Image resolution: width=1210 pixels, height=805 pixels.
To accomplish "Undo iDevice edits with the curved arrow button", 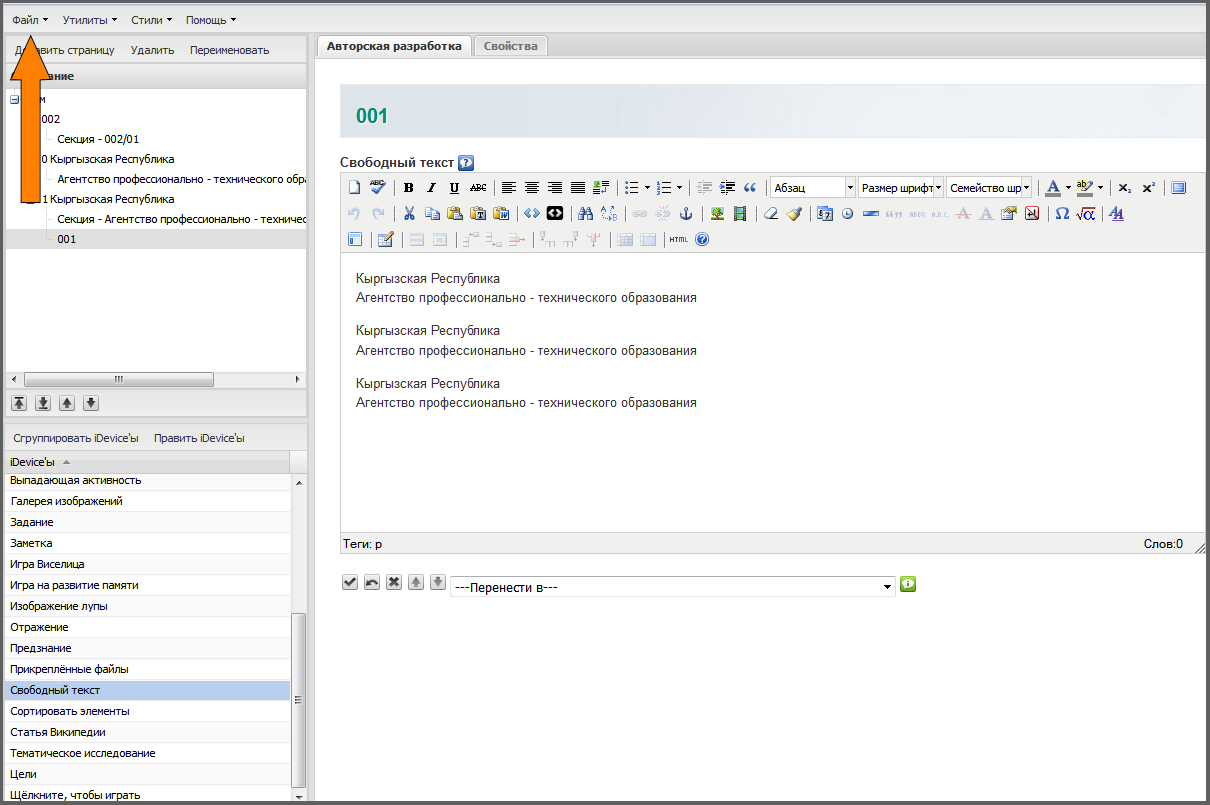I will click(x=372, y=582).
